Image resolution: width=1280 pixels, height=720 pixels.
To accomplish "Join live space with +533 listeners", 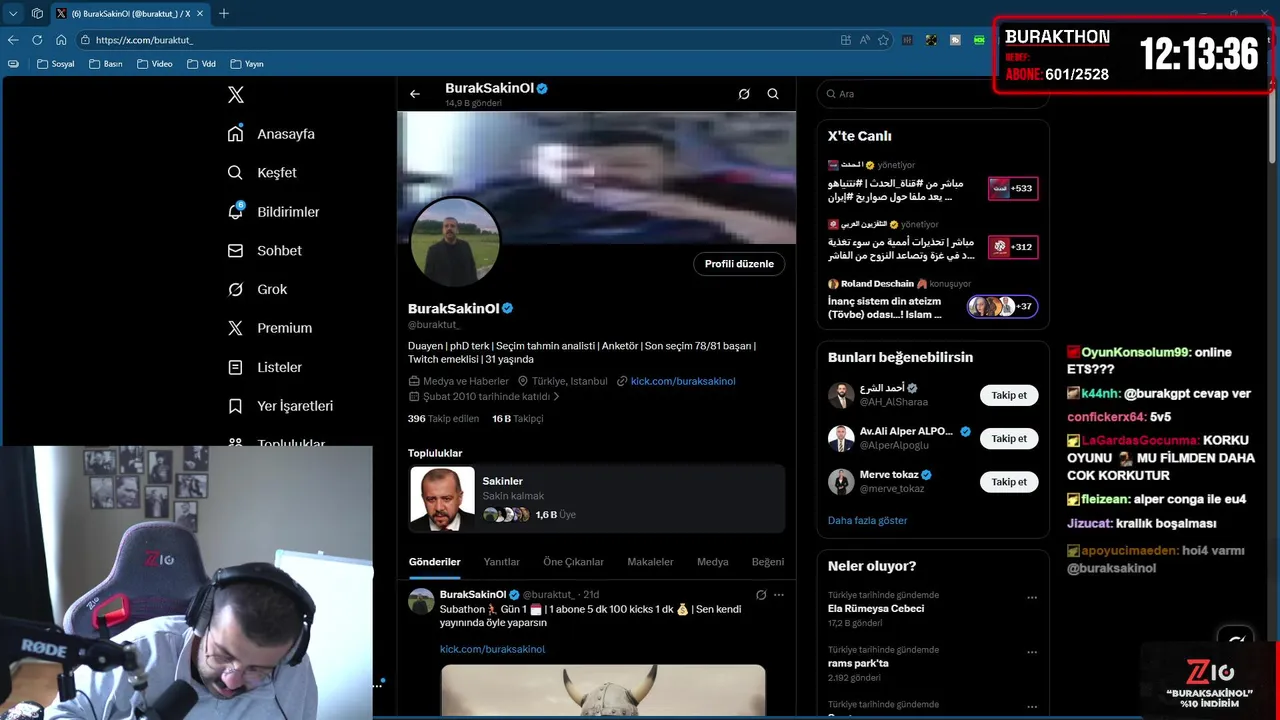I will tap(1013, 188).
